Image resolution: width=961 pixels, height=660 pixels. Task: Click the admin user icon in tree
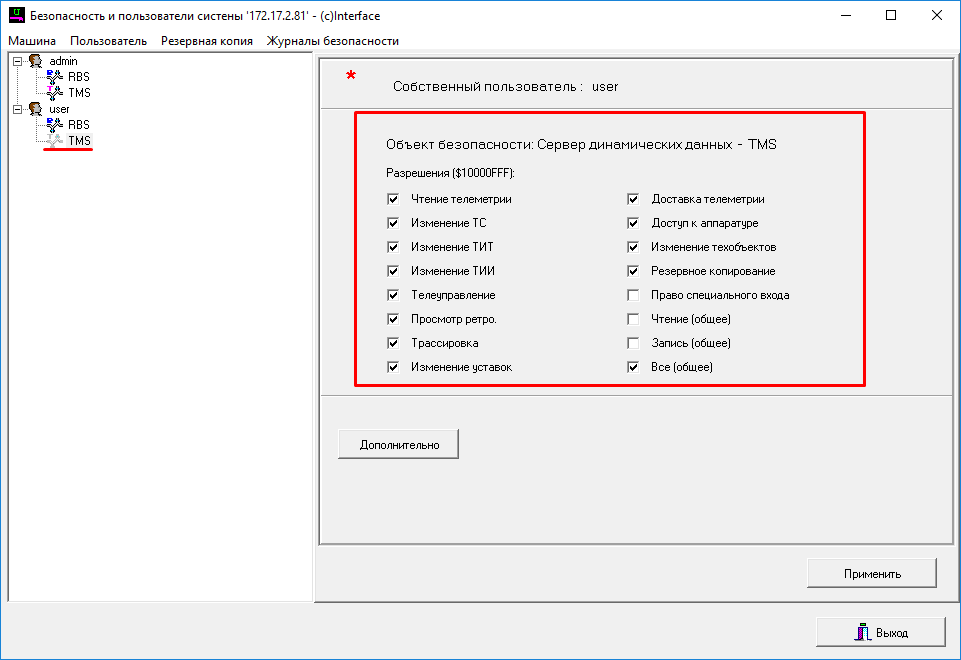coord(36,61)
